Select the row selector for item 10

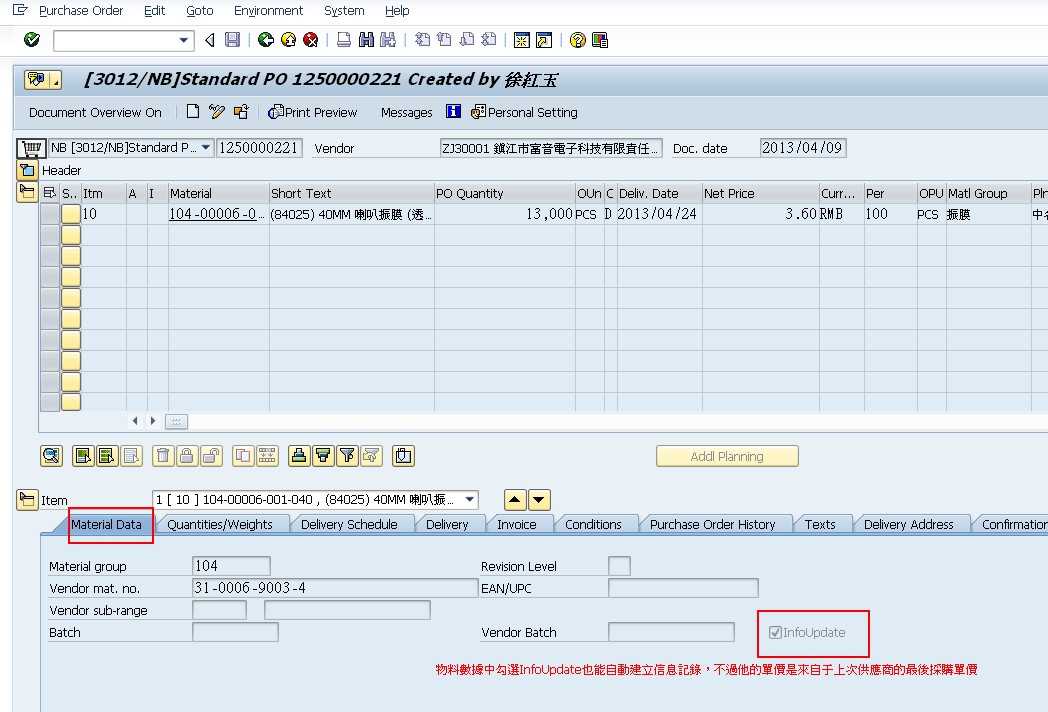50,214
